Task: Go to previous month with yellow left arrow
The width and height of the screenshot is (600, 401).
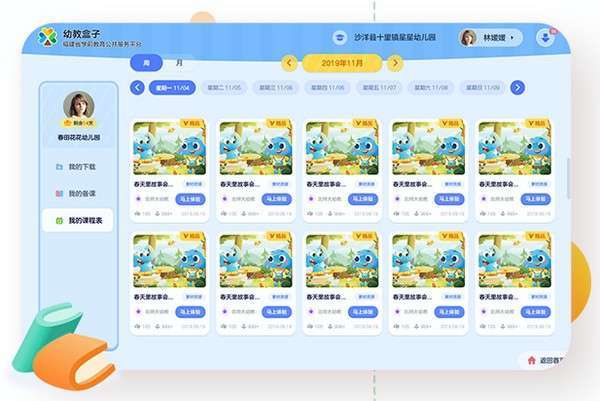Action: 289,63
